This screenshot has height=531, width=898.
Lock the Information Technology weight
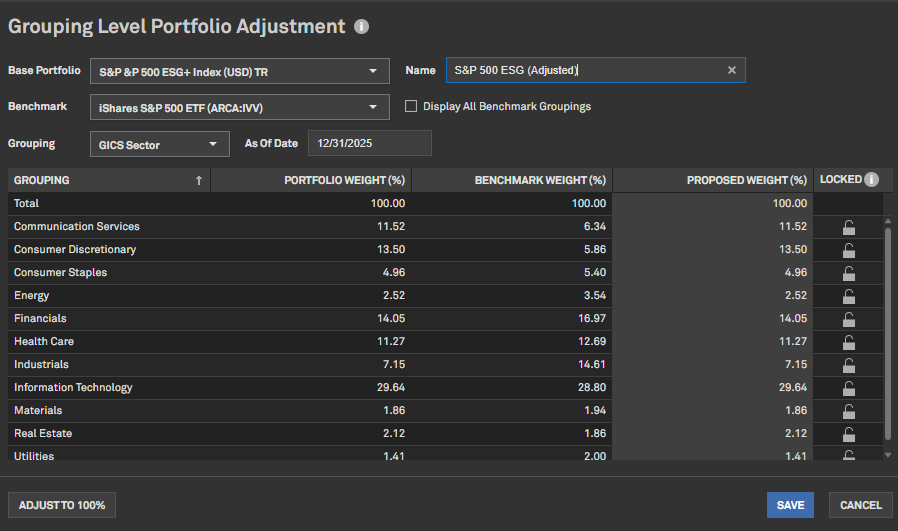pos(849,388)
